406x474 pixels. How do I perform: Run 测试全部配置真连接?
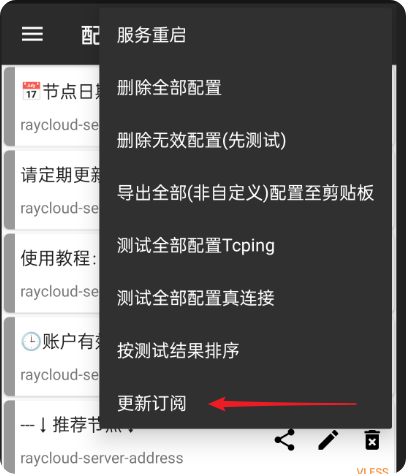[245, 298]
